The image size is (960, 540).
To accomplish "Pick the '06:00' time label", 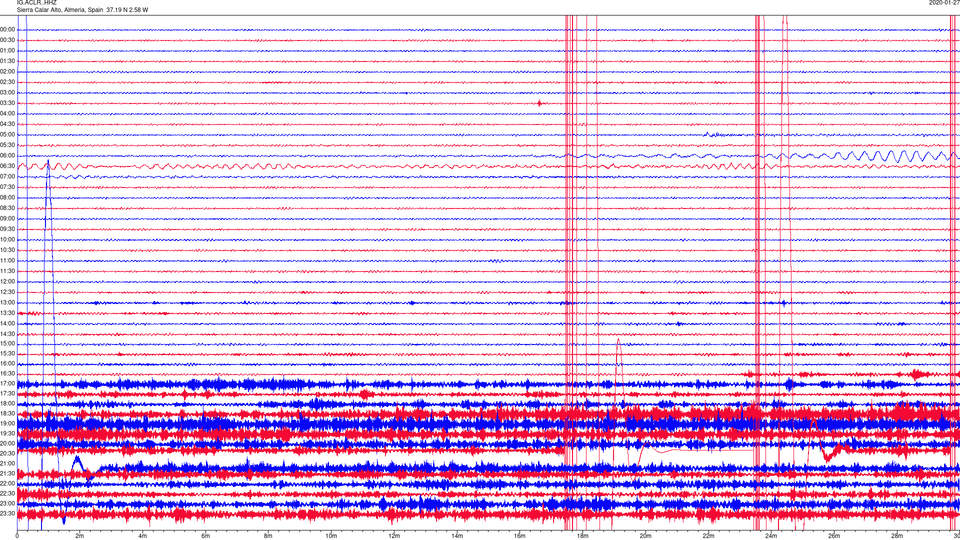I will tap(7, 156).
